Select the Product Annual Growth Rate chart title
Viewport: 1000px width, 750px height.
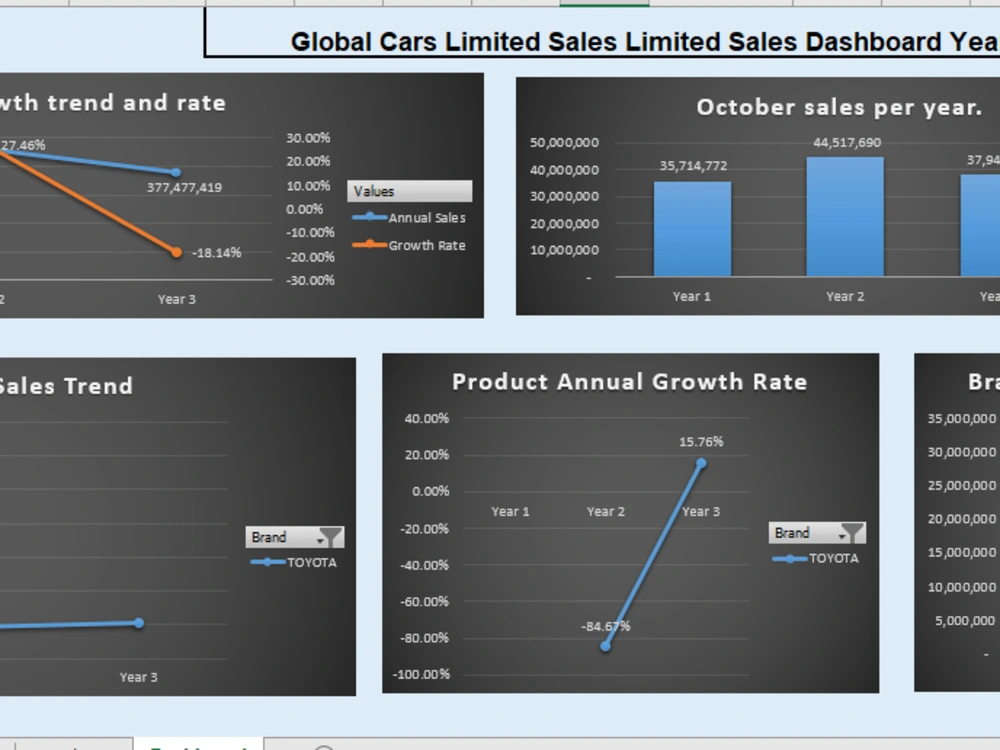[x=630, y=381]
